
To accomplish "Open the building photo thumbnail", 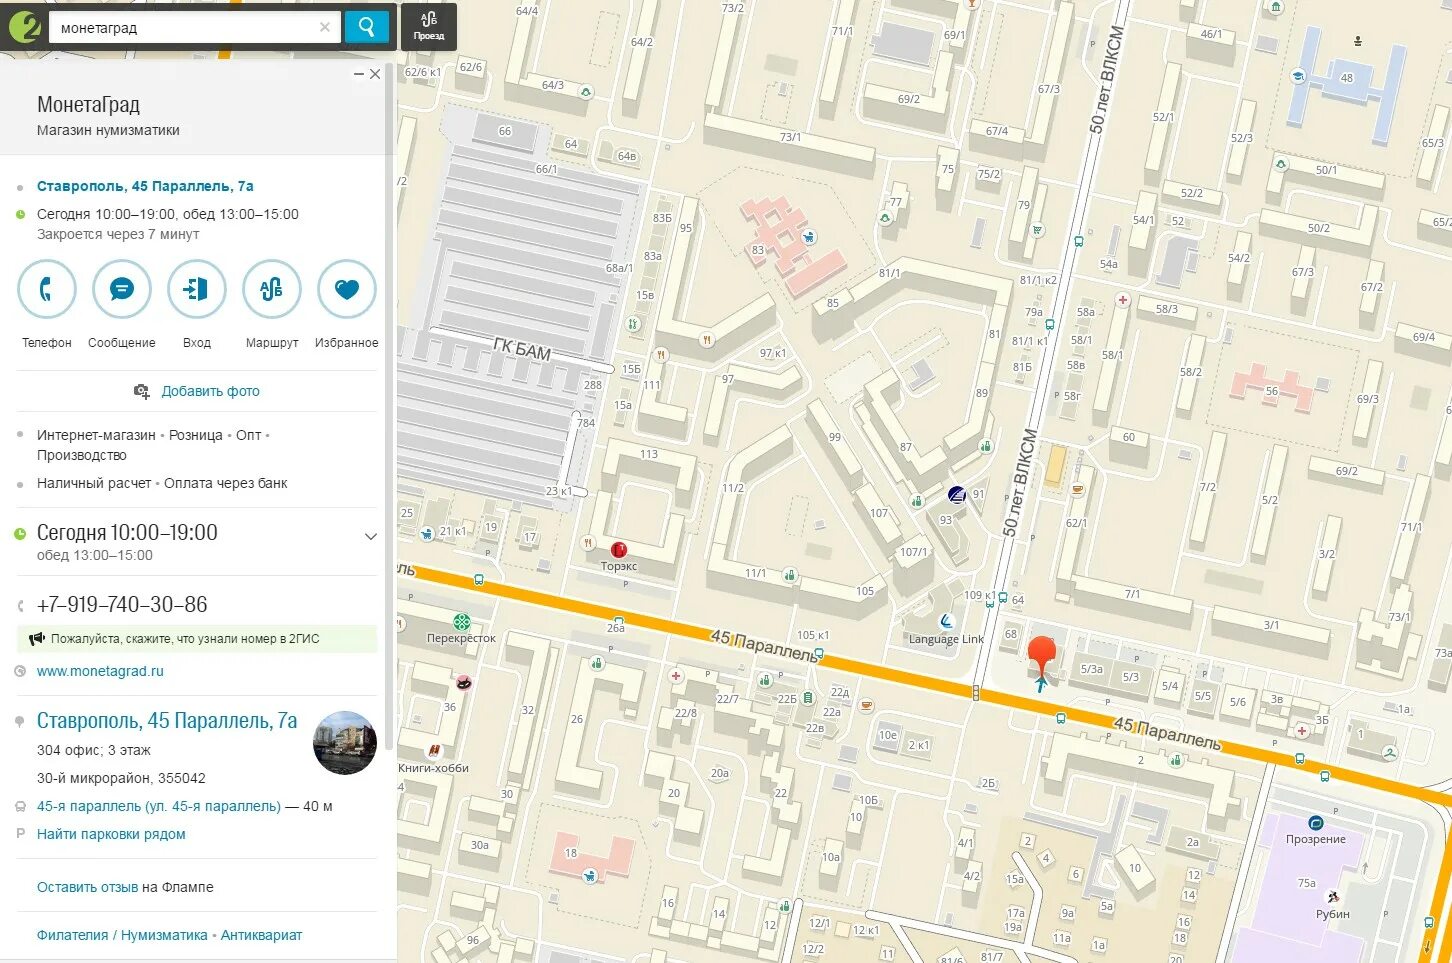I will coord(345,743).
